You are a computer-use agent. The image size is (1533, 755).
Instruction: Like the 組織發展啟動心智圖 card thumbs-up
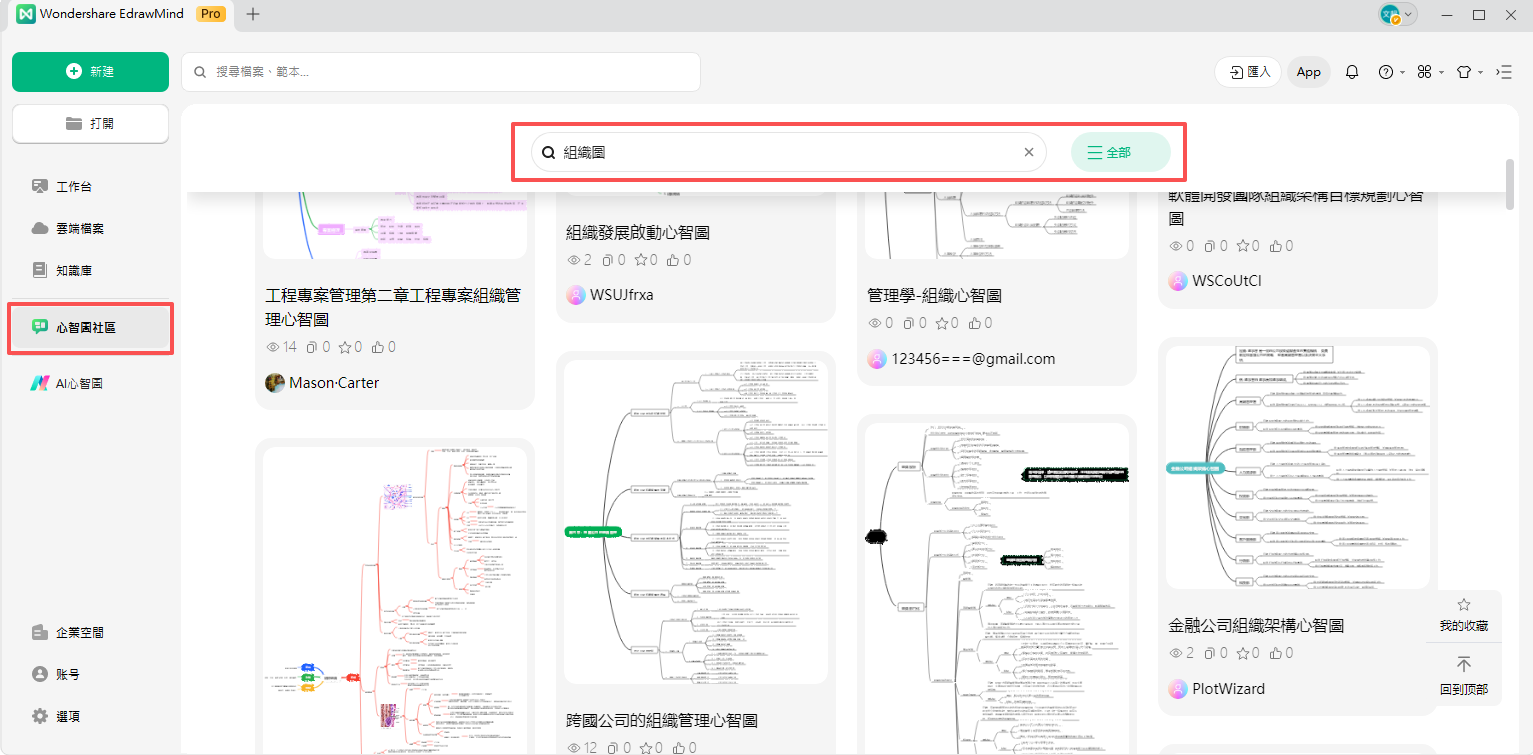click(x=673, y=260)
